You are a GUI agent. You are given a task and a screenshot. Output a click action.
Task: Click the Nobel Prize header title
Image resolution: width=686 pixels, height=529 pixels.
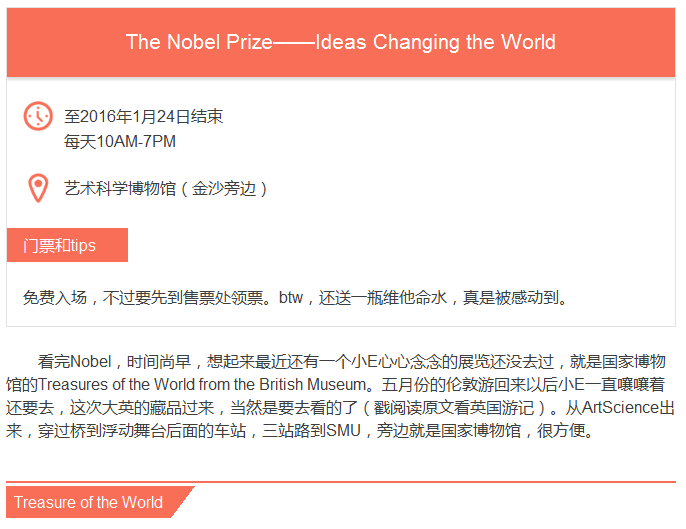pyautogui.click(x=341, y=42)
